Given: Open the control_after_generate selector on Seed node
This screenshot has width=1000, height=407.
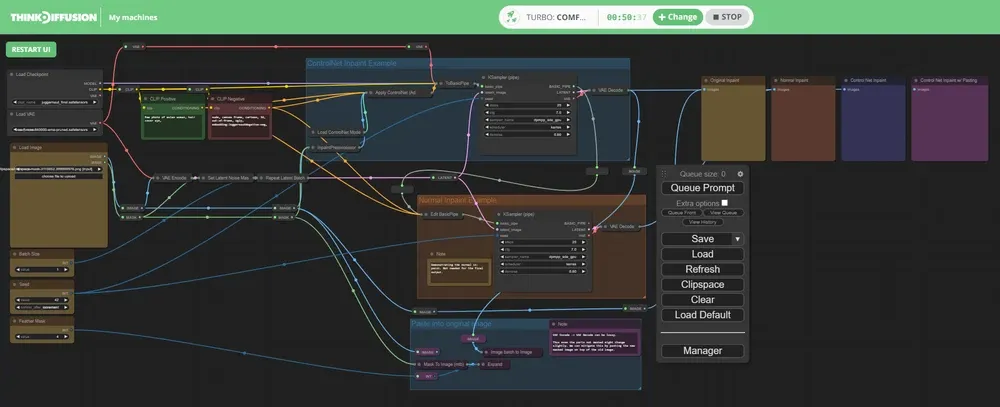Looking at the screenshot, I should coord(43,307).
